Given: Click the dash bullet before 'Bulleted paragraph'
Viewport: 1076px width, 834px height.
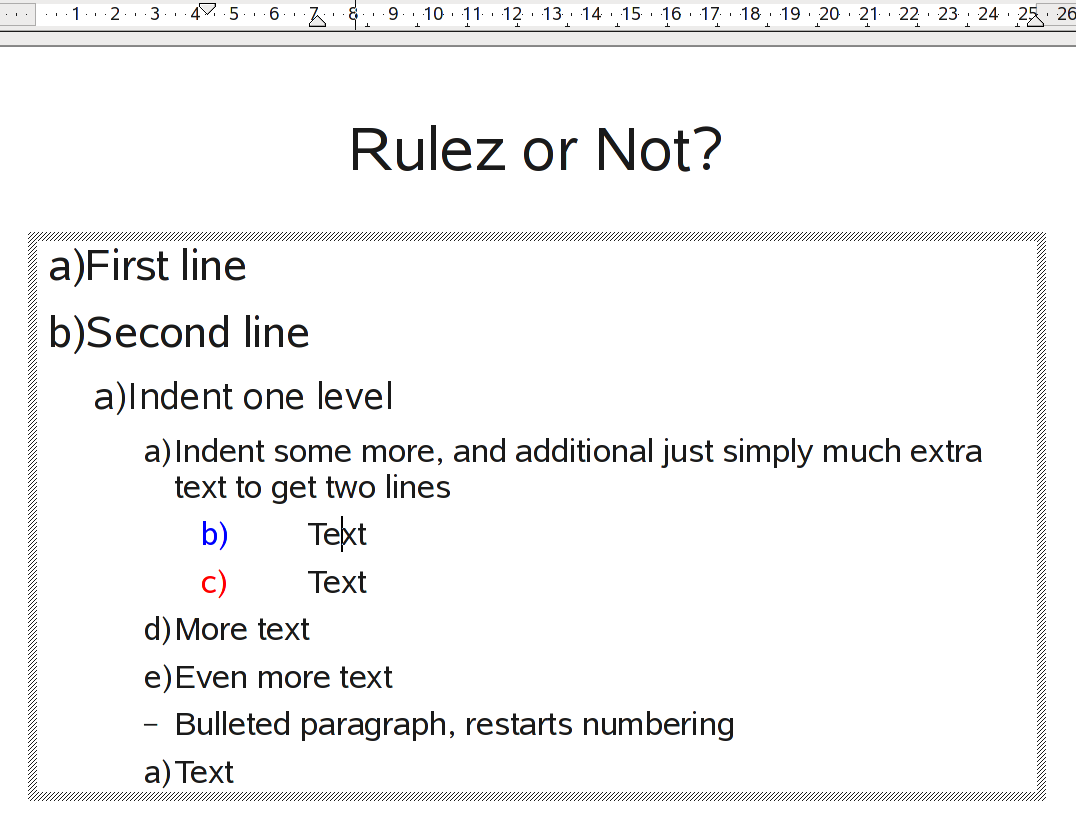Looking at the screenshot, I should point(151,725).
